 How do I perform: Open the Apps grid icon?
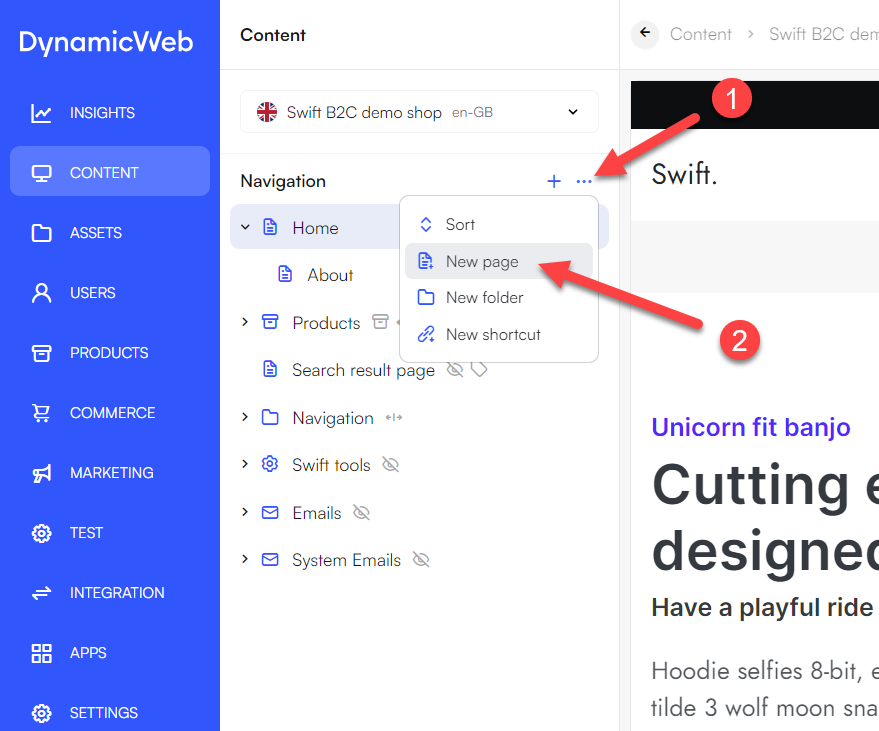coord(42,653)
